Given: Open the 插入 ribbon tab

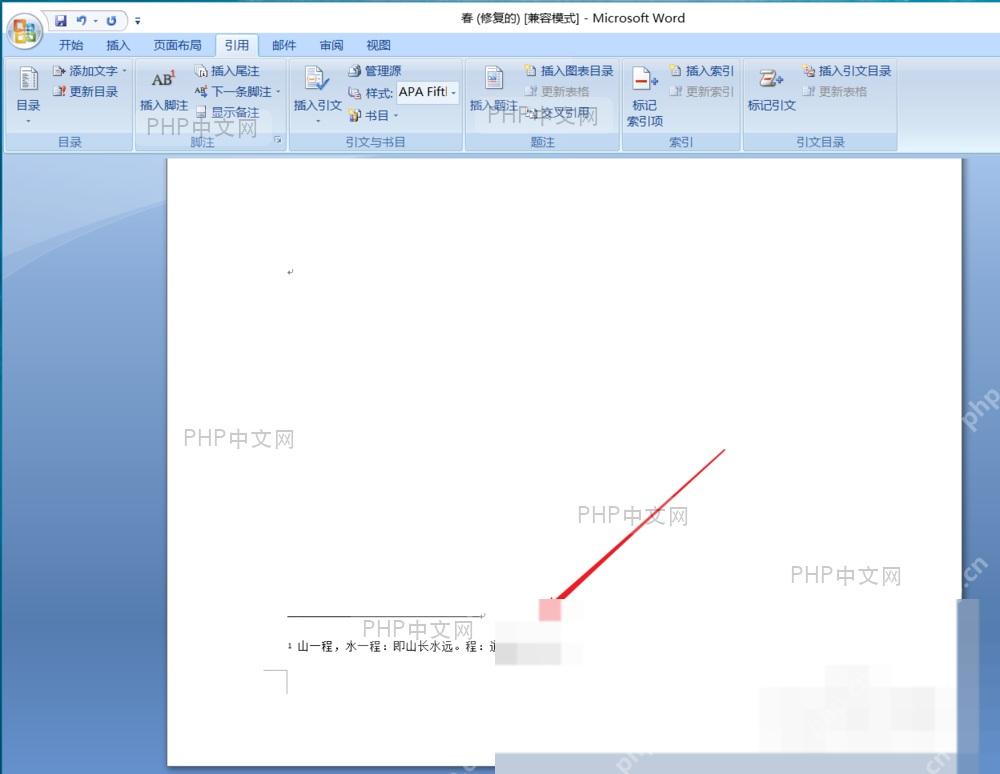Looking at the screenshot, I should (x=118, y=45).
